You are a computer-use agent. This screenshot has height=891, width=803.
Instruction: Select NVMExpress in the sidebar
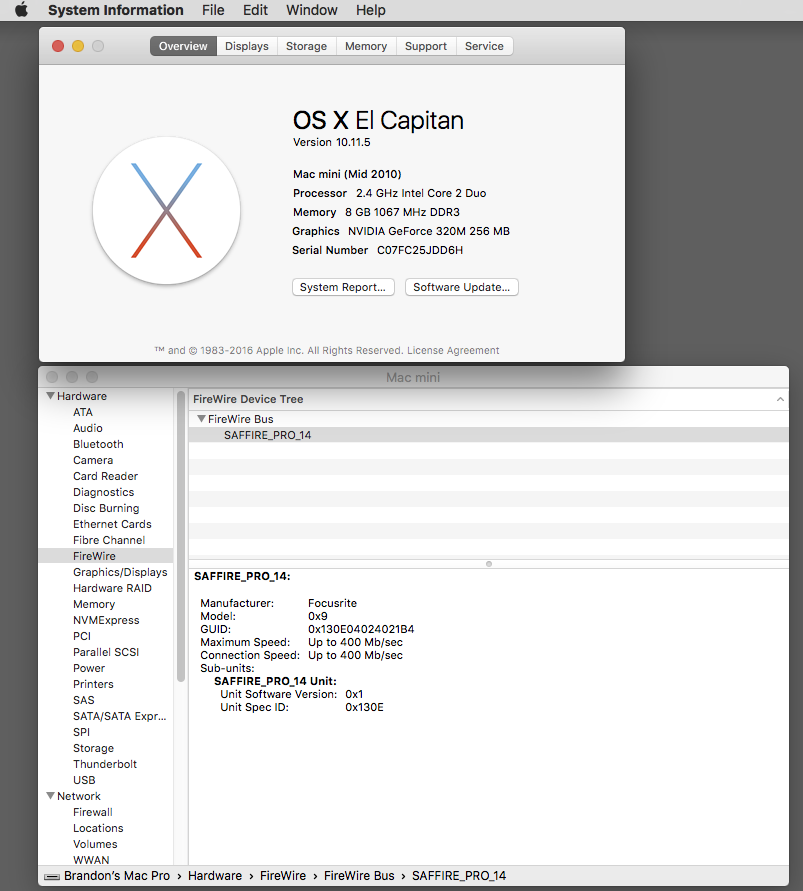pyautogui.click(x=106, y=620)
